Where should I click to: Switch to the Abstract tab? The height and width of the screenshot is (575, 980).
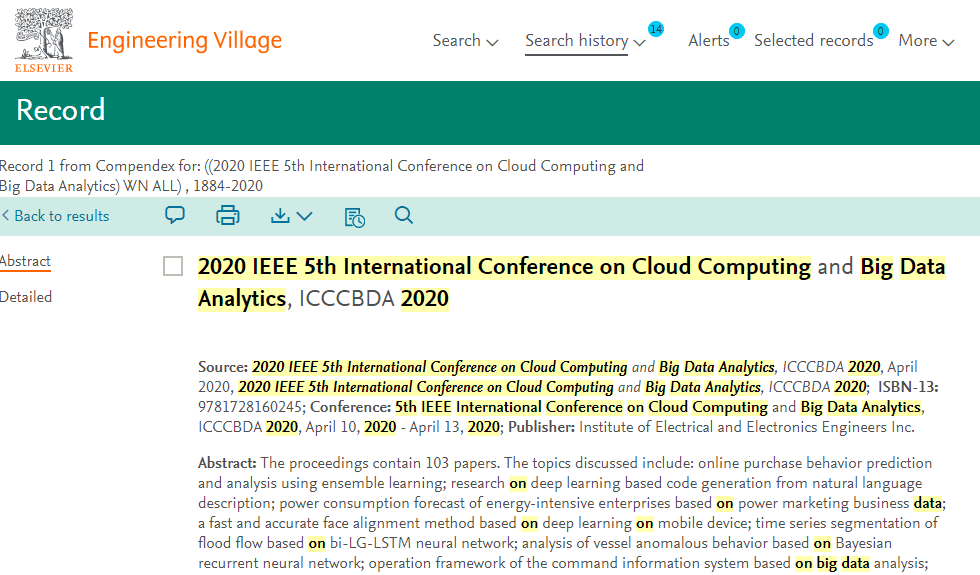(x=25, y=261)
